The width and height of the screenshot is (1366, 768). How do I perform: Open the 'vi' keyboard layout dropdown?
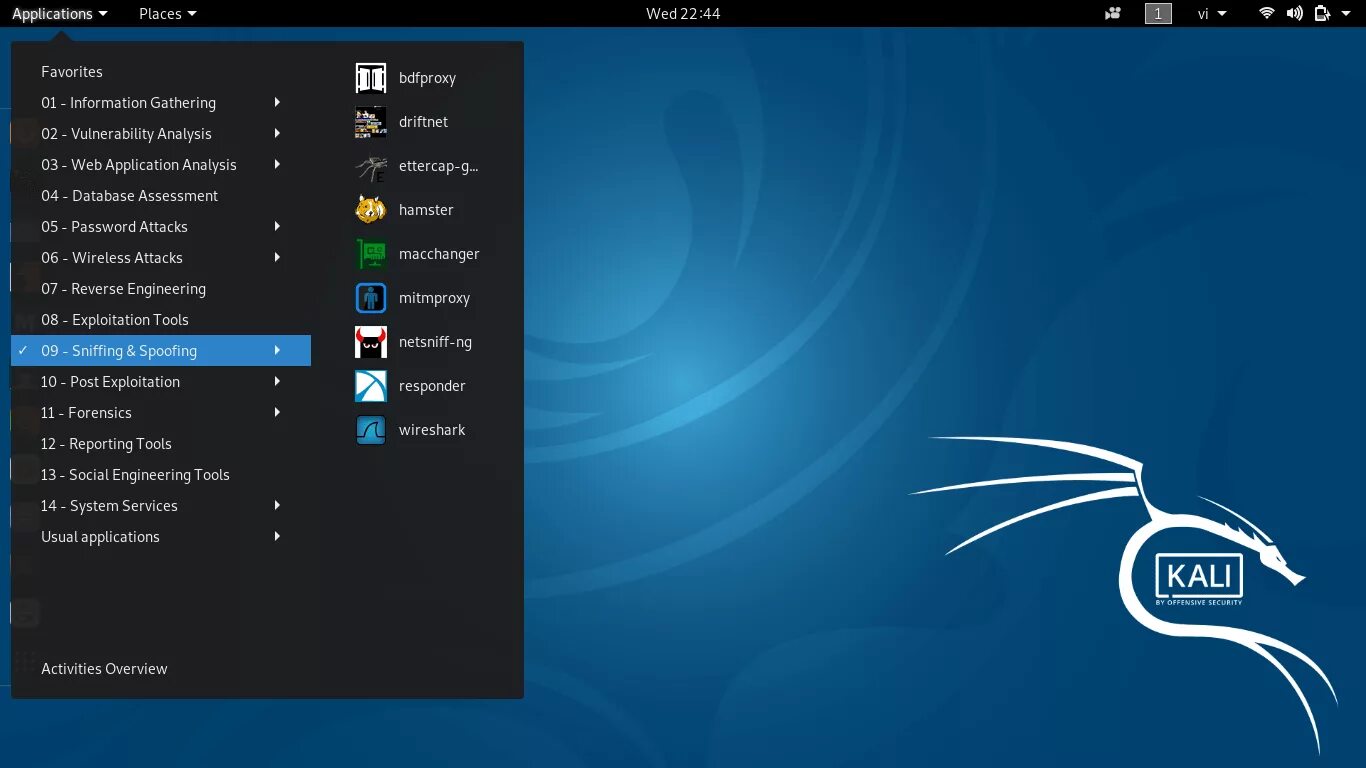[x=1212, y=13]
